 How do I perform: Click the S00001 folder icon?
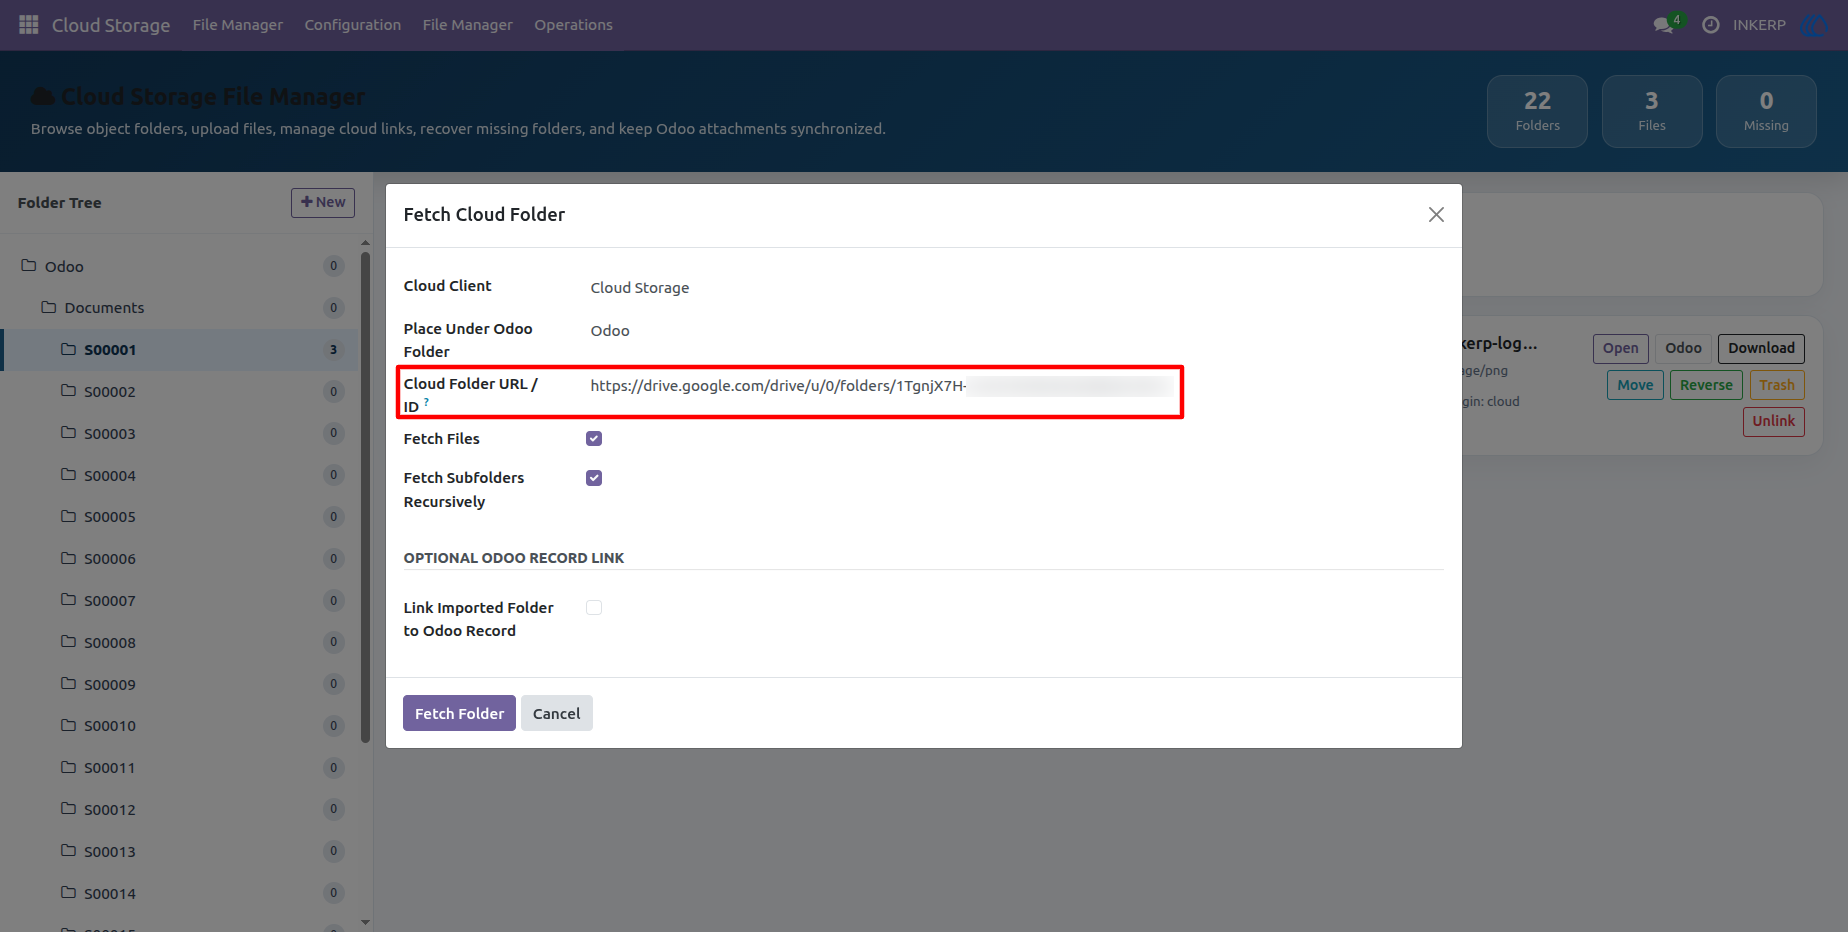(69, 349)
